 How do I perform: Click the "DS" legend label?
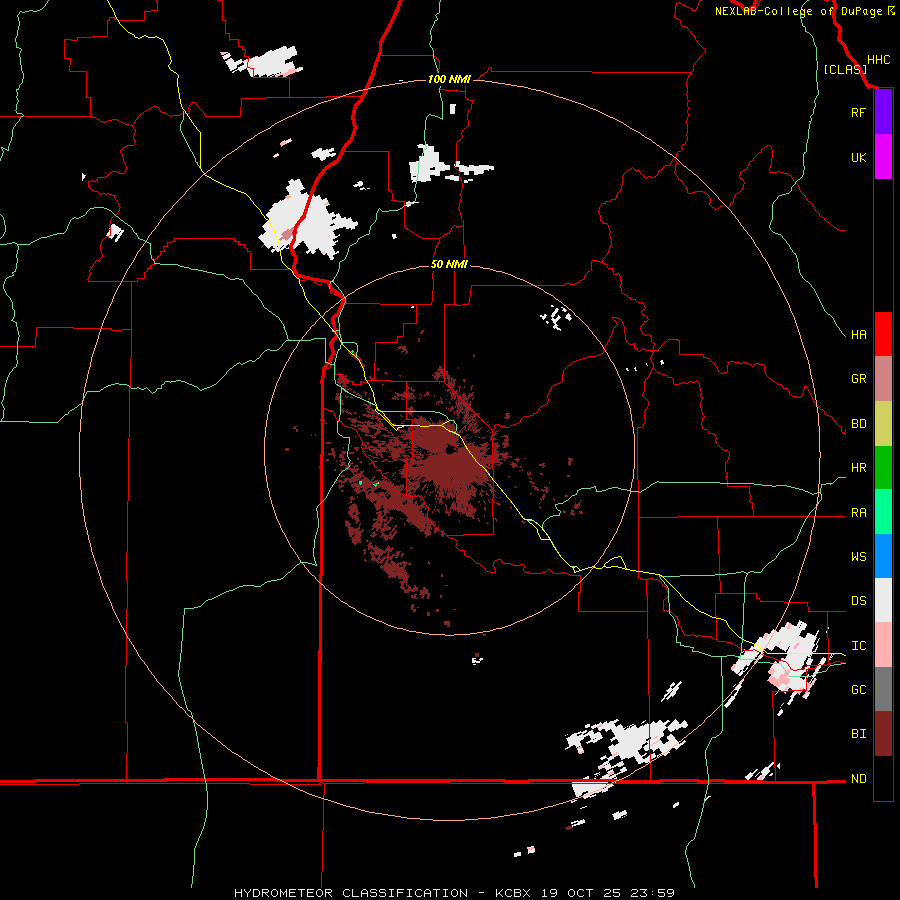click(x=858, y=601)
